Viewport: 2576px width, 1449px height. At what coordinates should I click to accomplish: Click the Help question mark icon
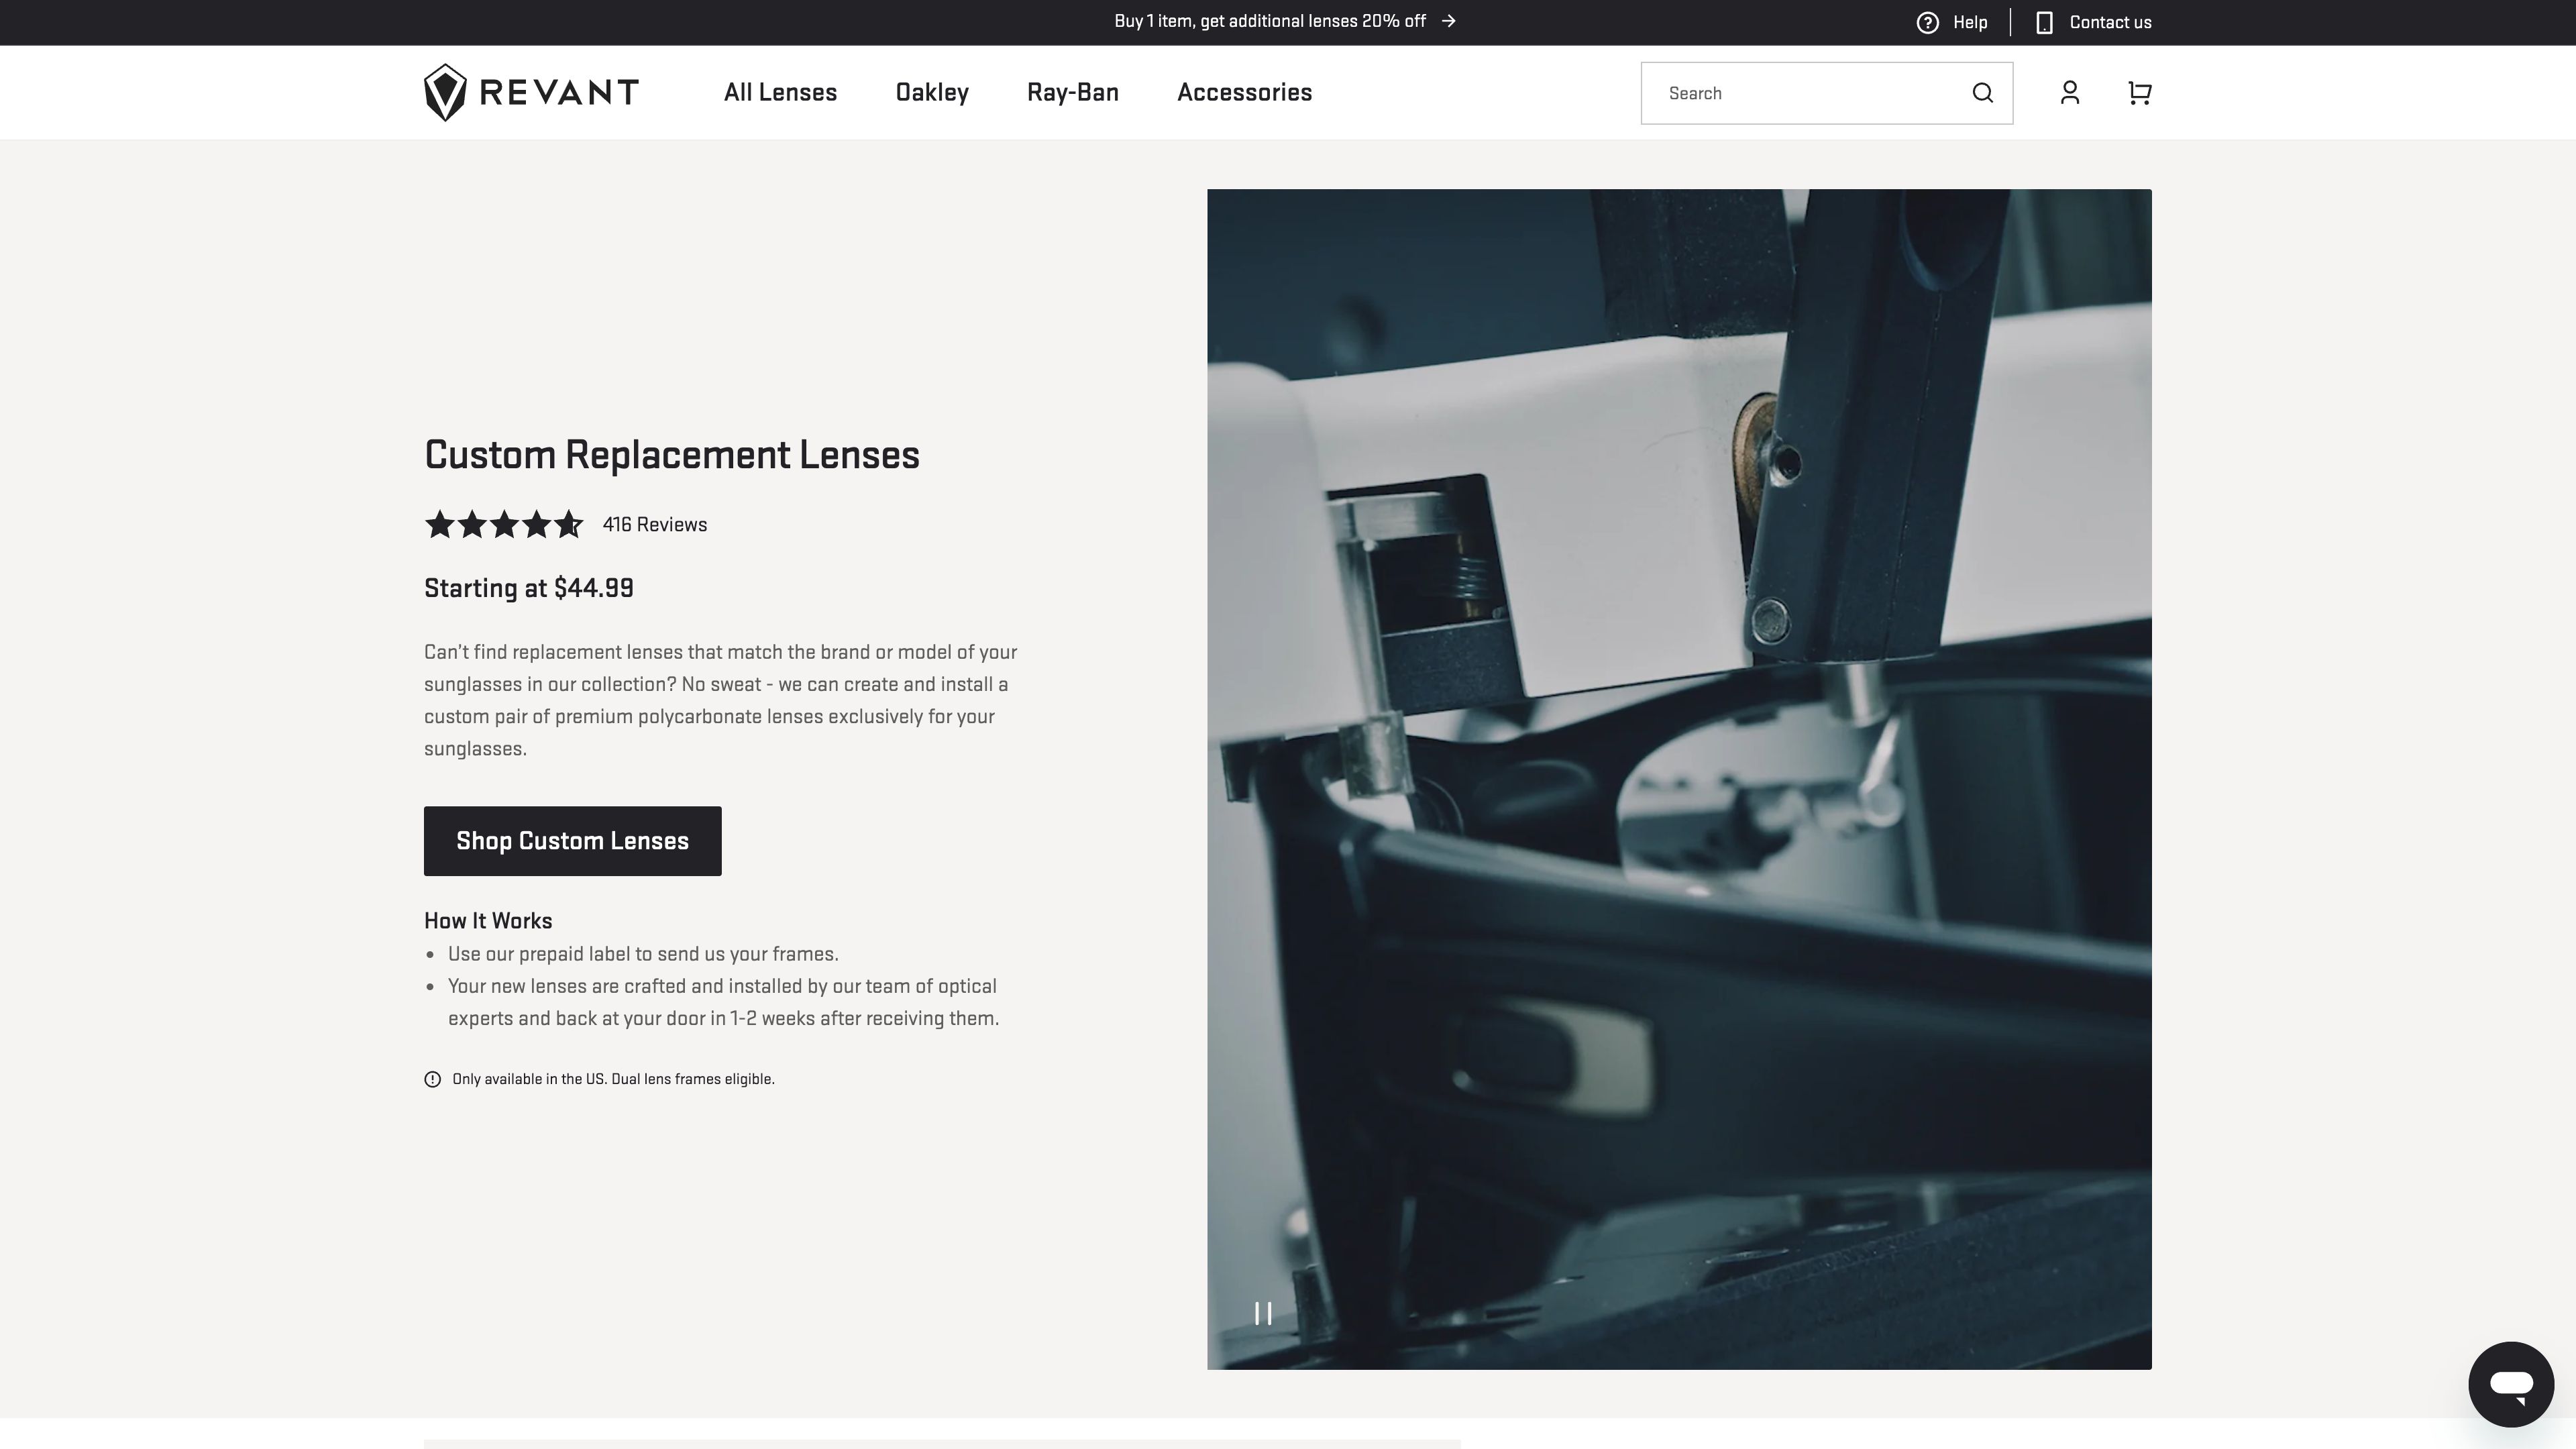point(1928,21)
